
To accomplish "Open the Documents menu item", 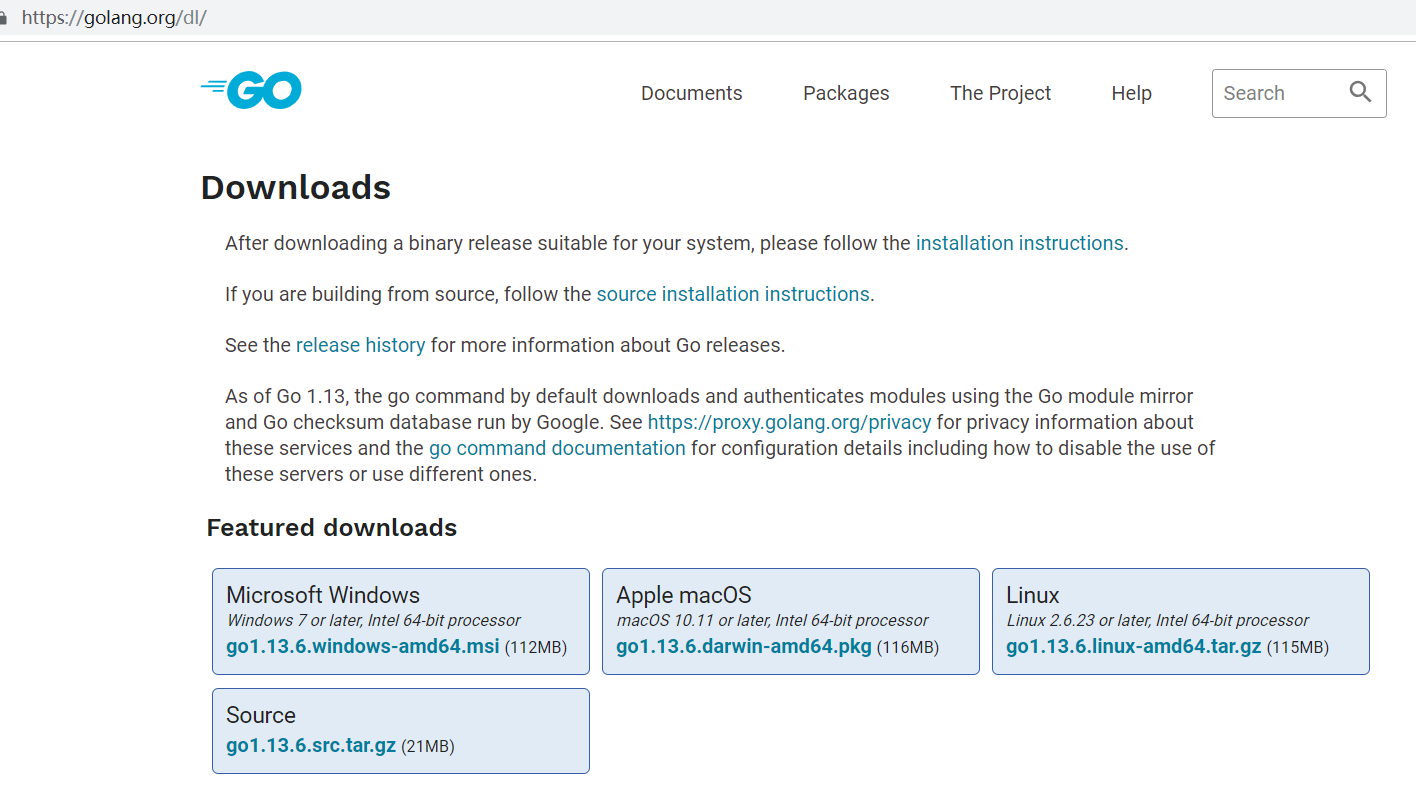I will coord(691,93).
